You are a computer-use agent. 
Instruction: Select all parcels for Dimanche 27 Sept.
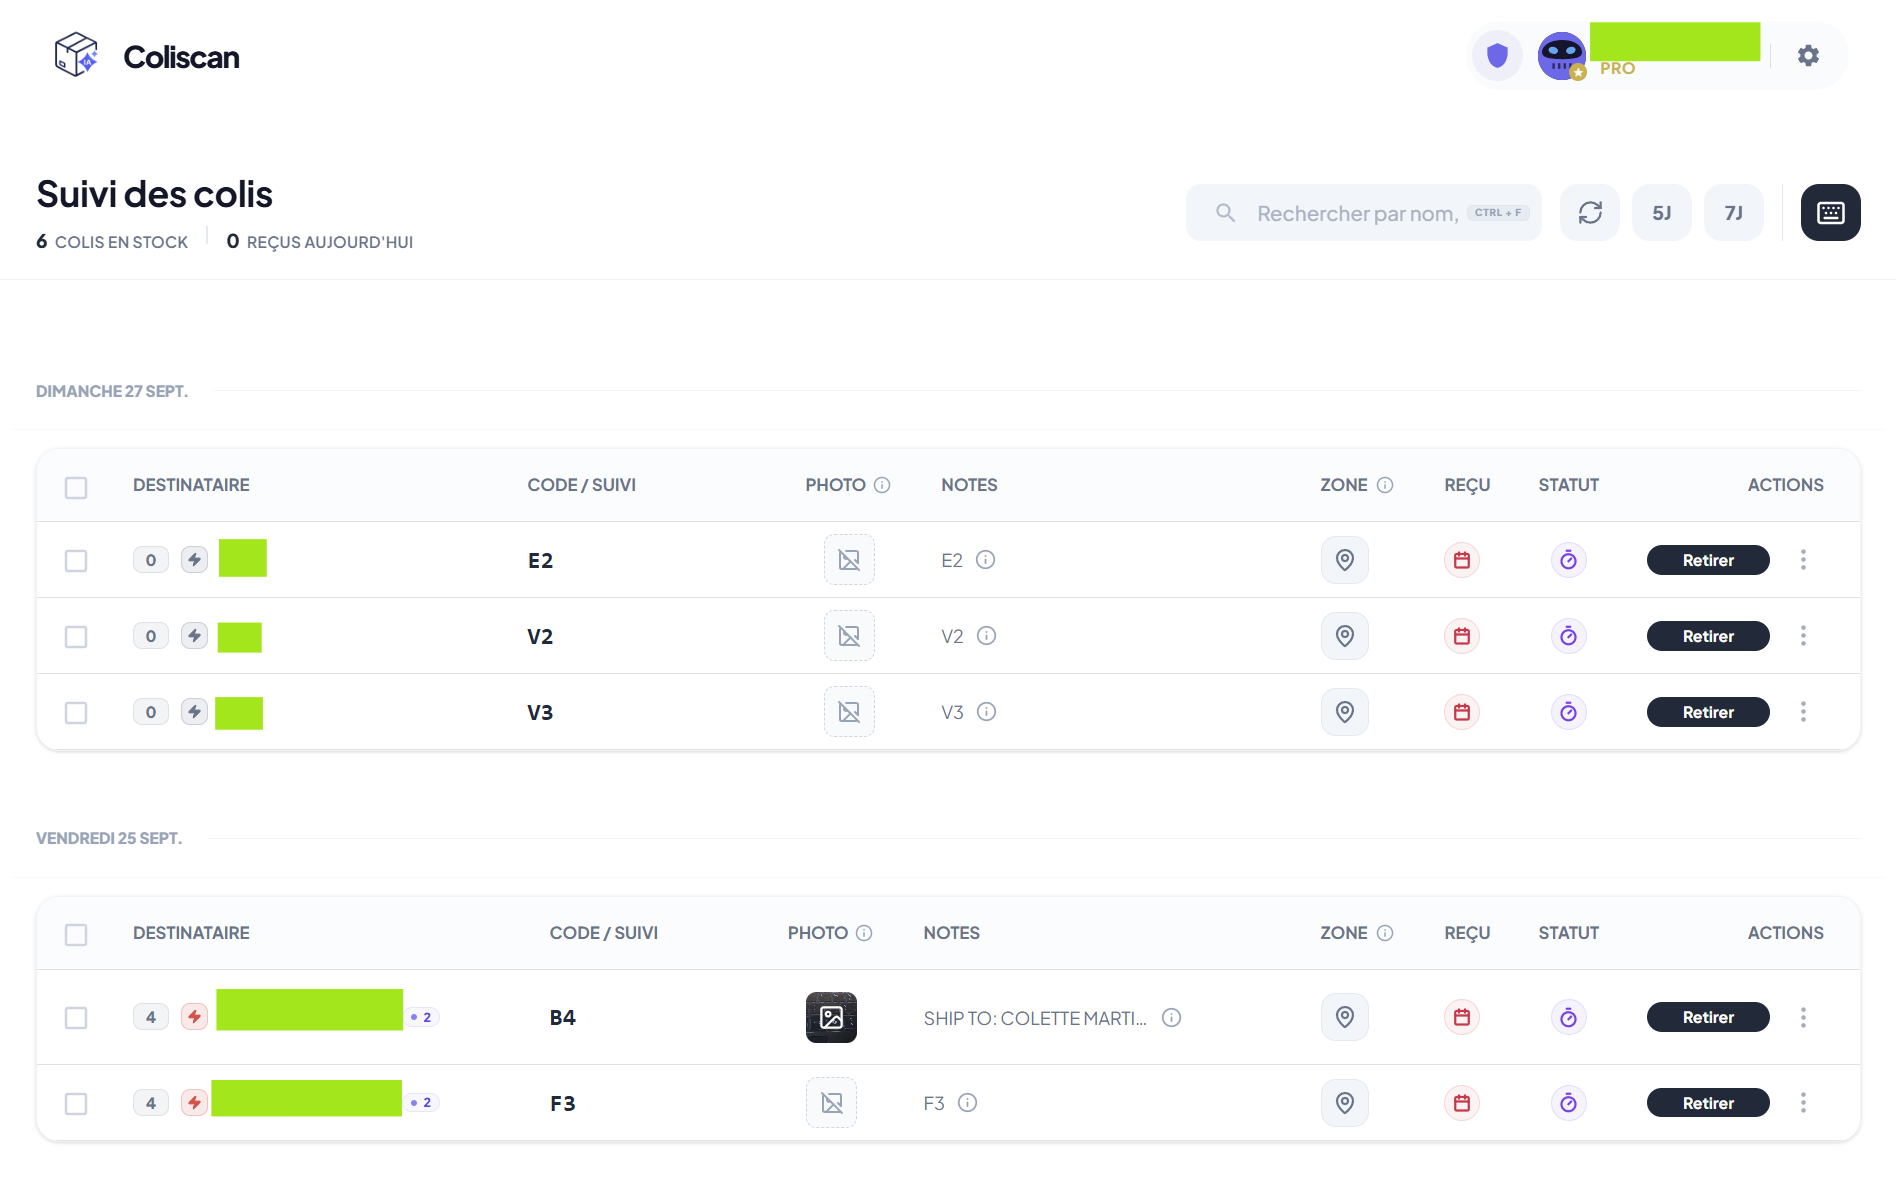click(x=76, y=487)
